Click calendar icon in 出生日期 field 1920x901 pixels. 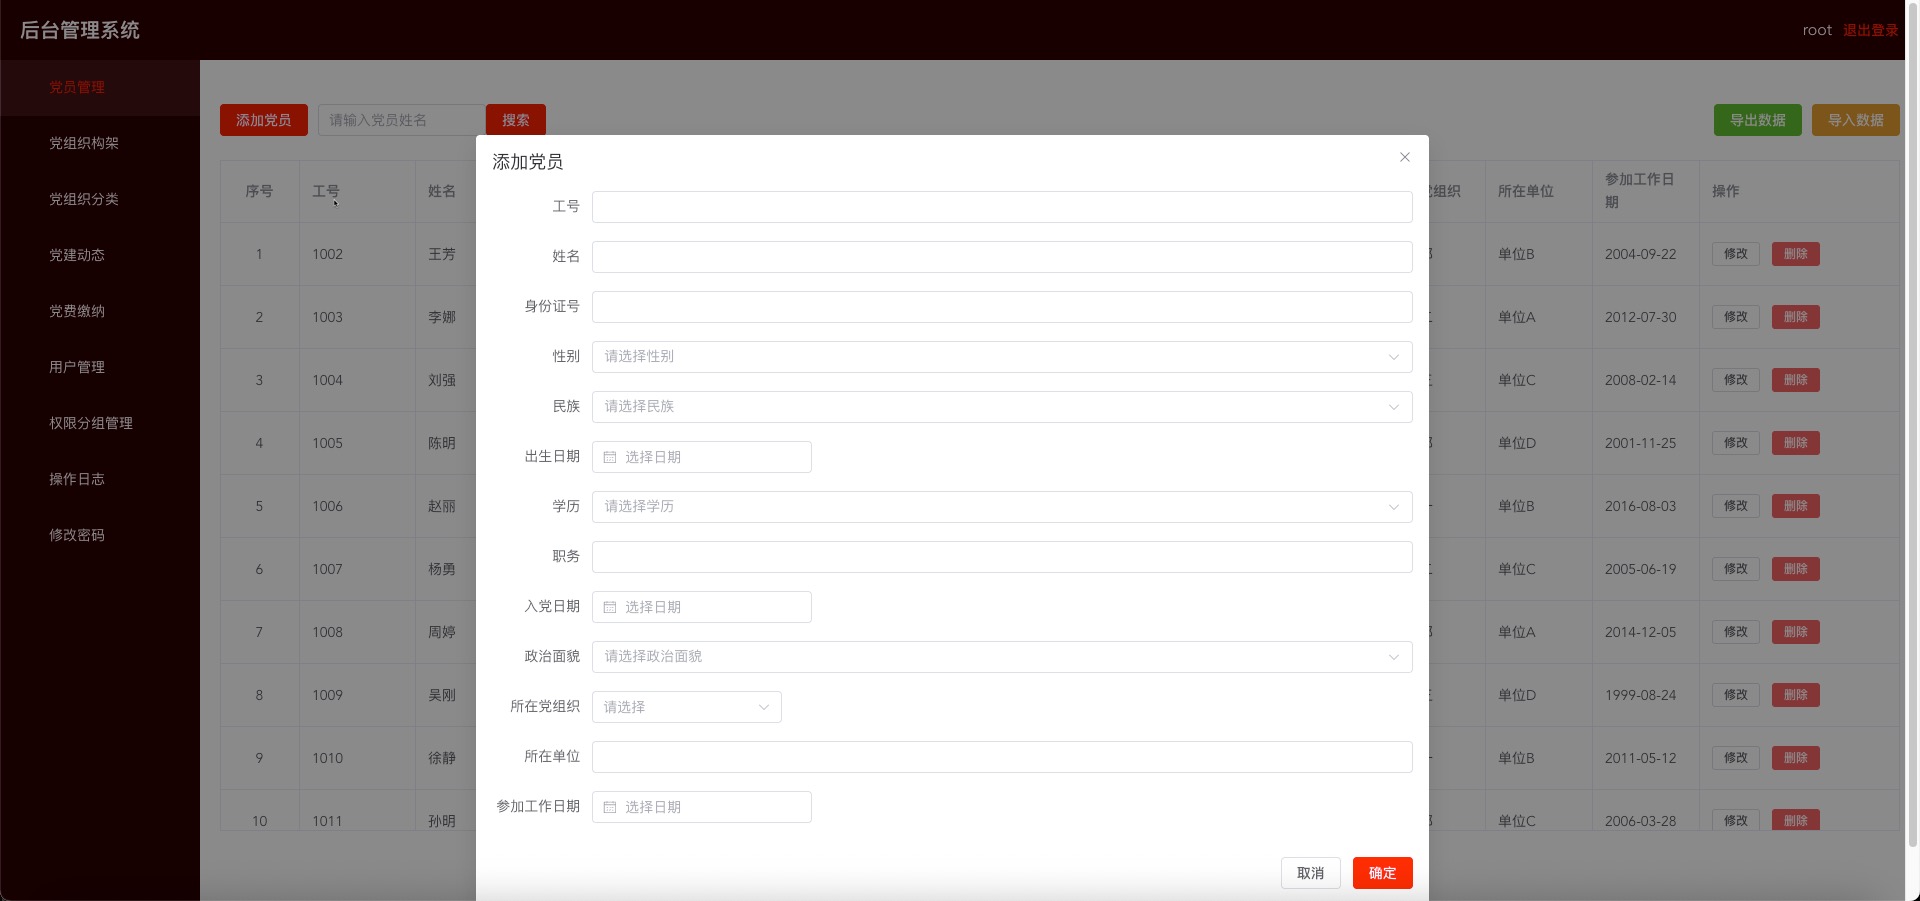point(610,457)
